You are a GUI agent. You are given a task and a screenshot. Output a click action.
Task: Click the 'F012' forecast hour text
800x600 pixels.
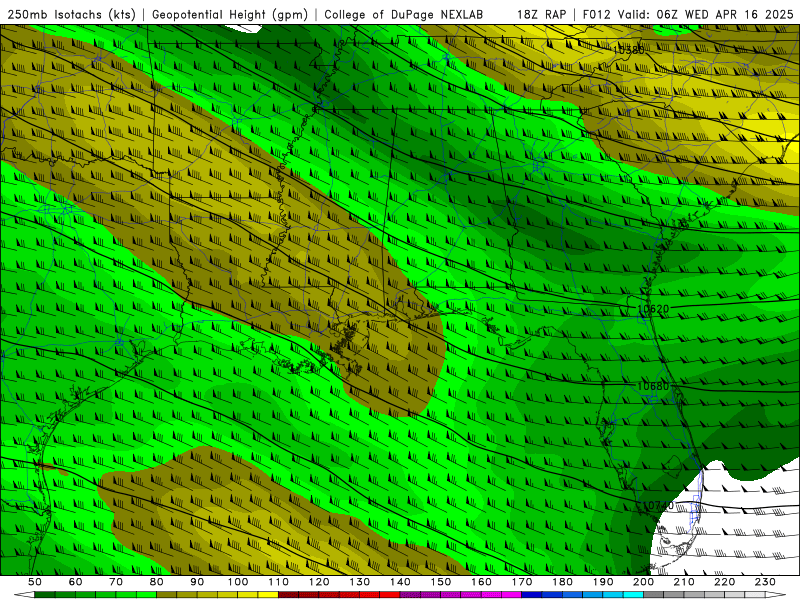point(596,14)
